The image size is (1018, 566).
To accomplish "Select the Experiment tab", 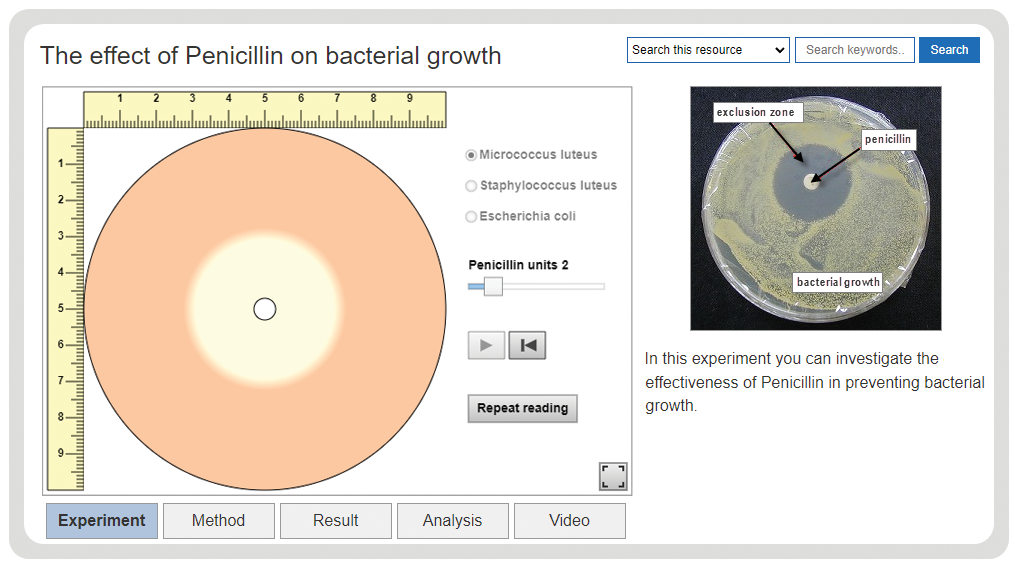I will click(102, 521).
